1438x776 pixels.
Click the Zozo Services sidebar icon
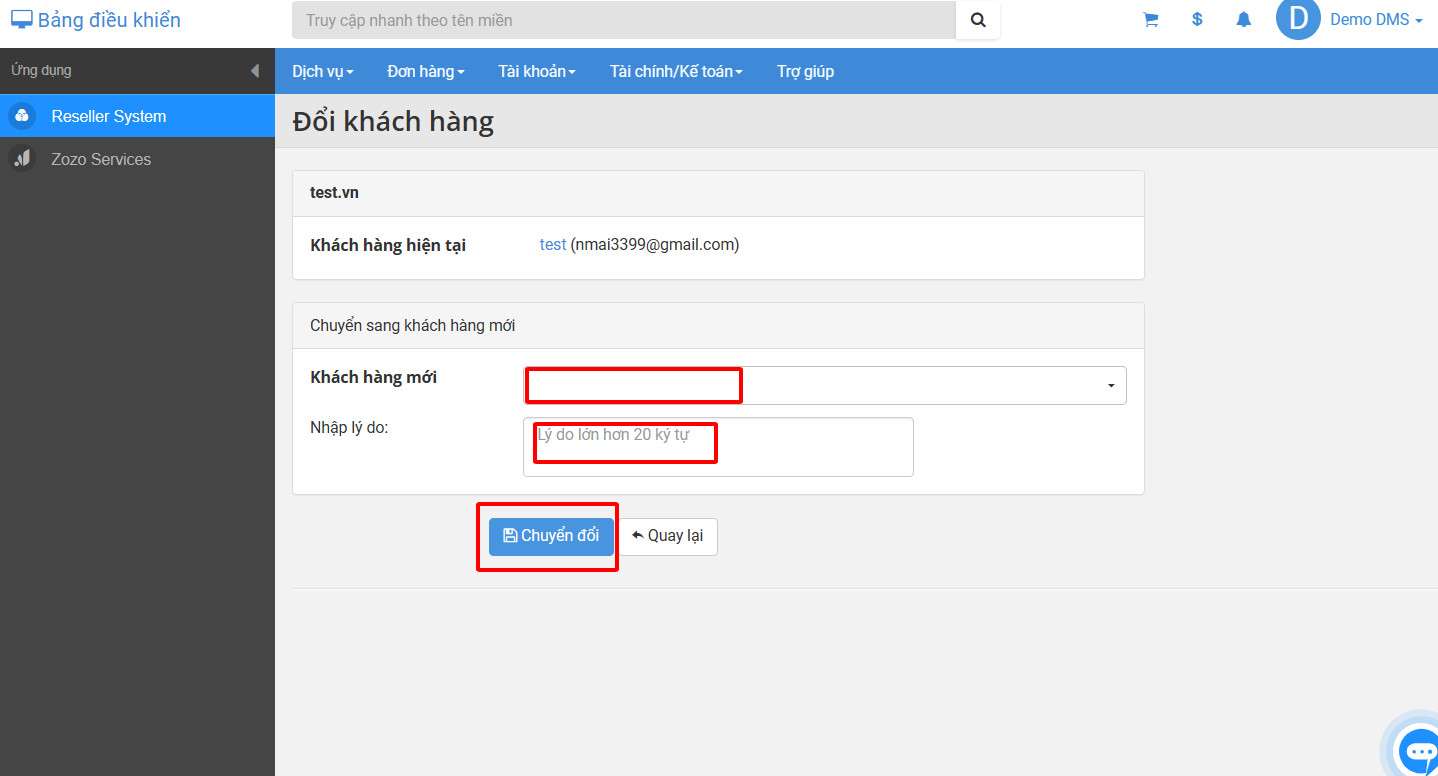coord(22,159)
